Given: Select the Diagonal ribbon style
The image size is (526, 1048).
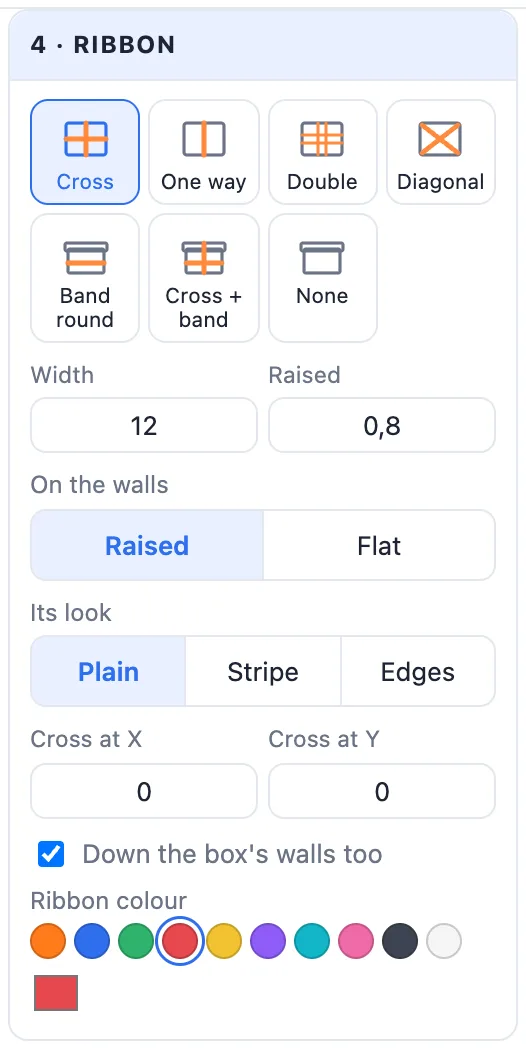Looking at the screenshot, I should pyautogui.click(x=441, y=152).
